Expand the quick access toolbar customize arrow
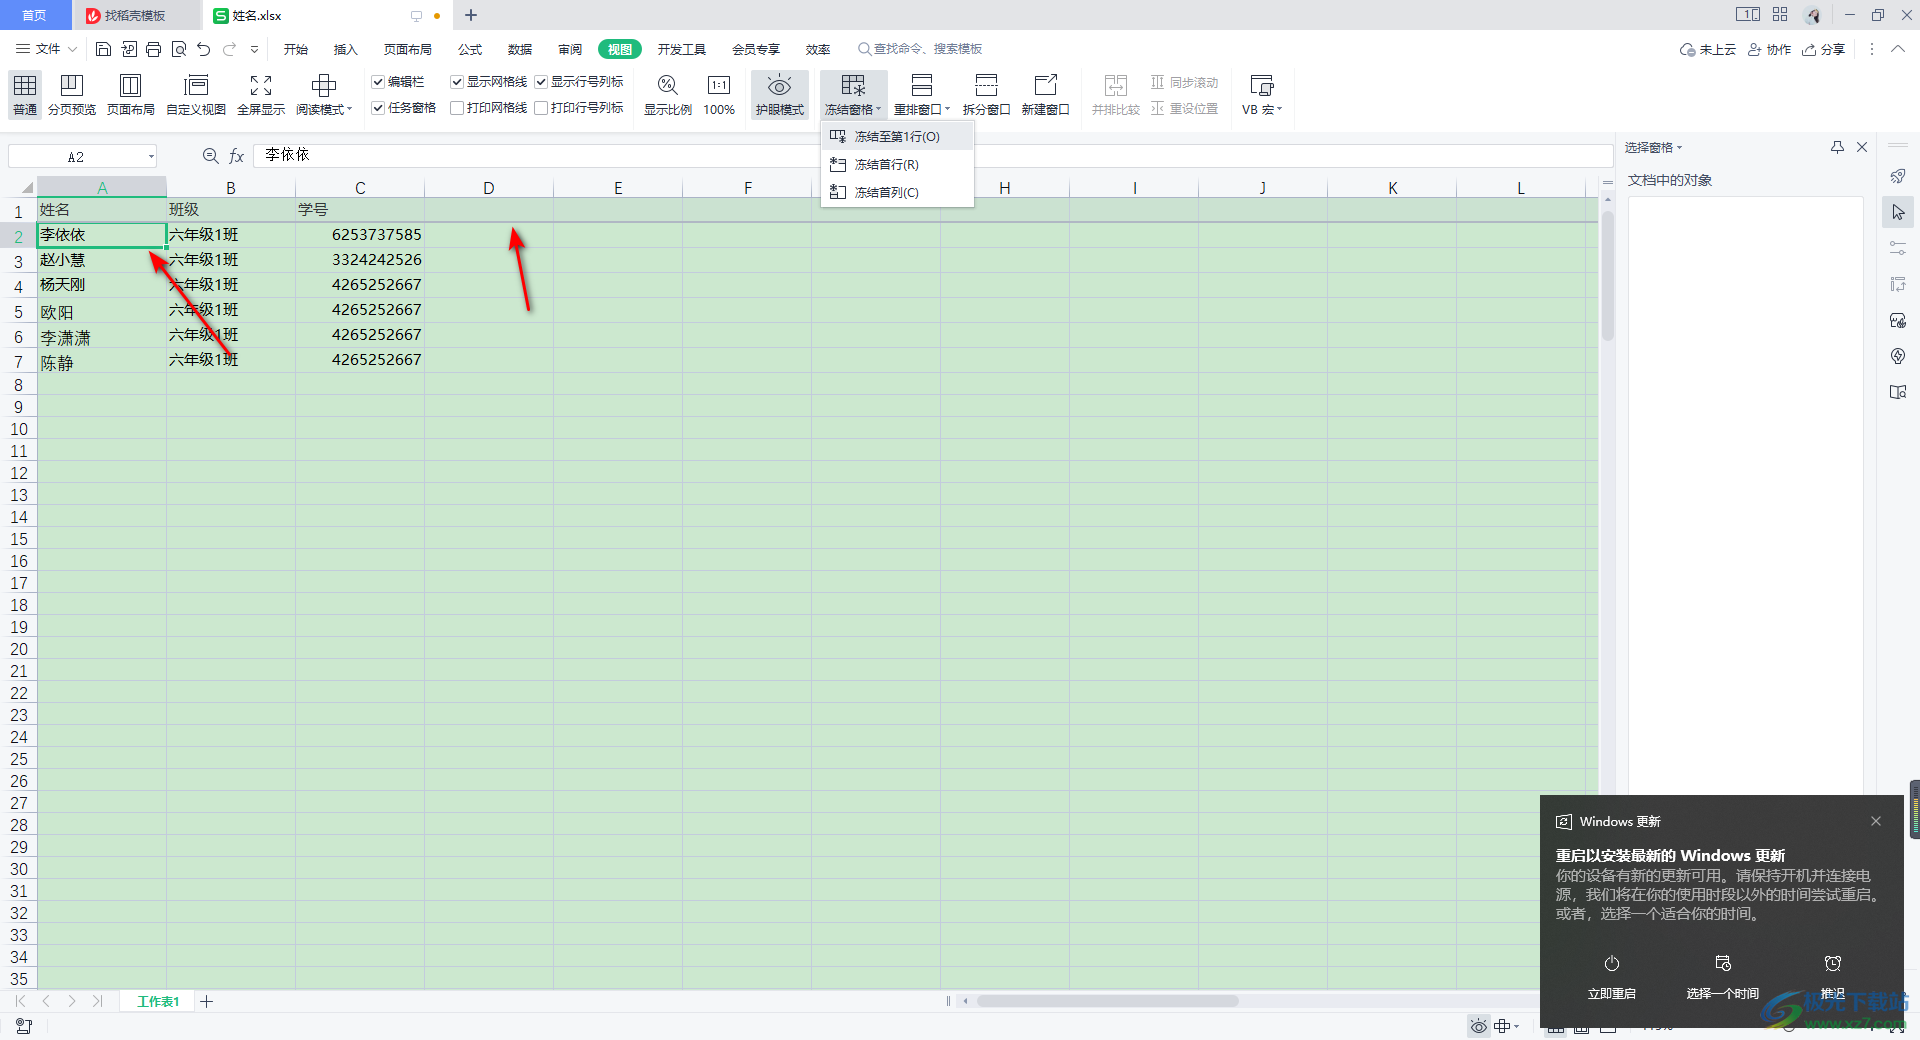The height and width of the screenshot is (1040, 1920). (254, 49)
